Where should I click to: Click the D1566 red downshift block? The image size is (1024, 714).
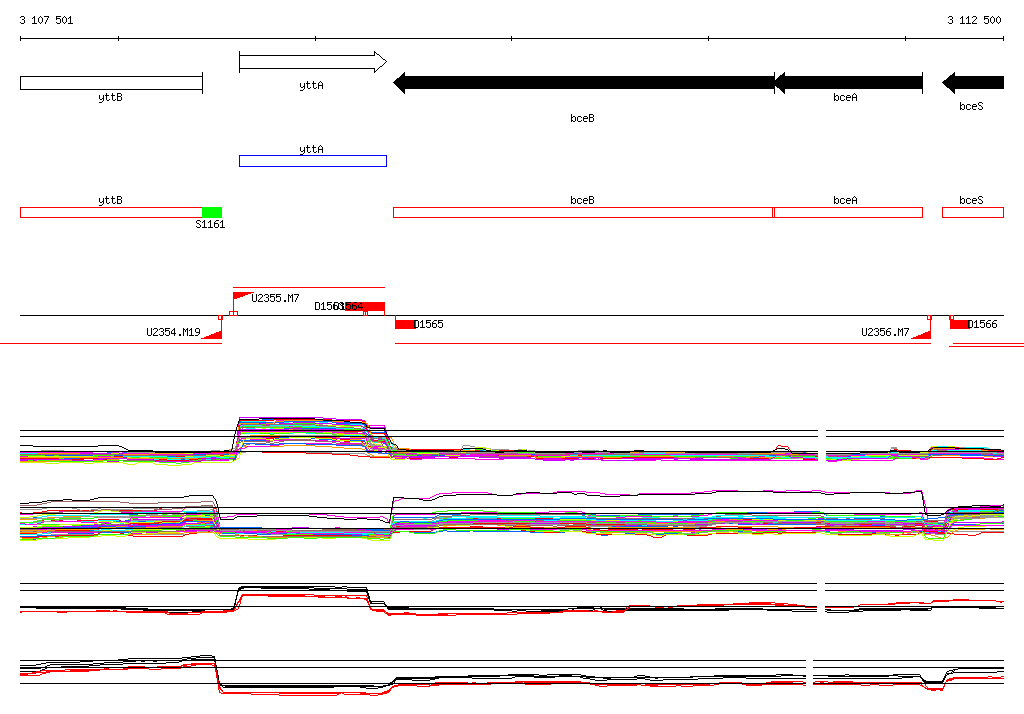(x=960, y=324)
